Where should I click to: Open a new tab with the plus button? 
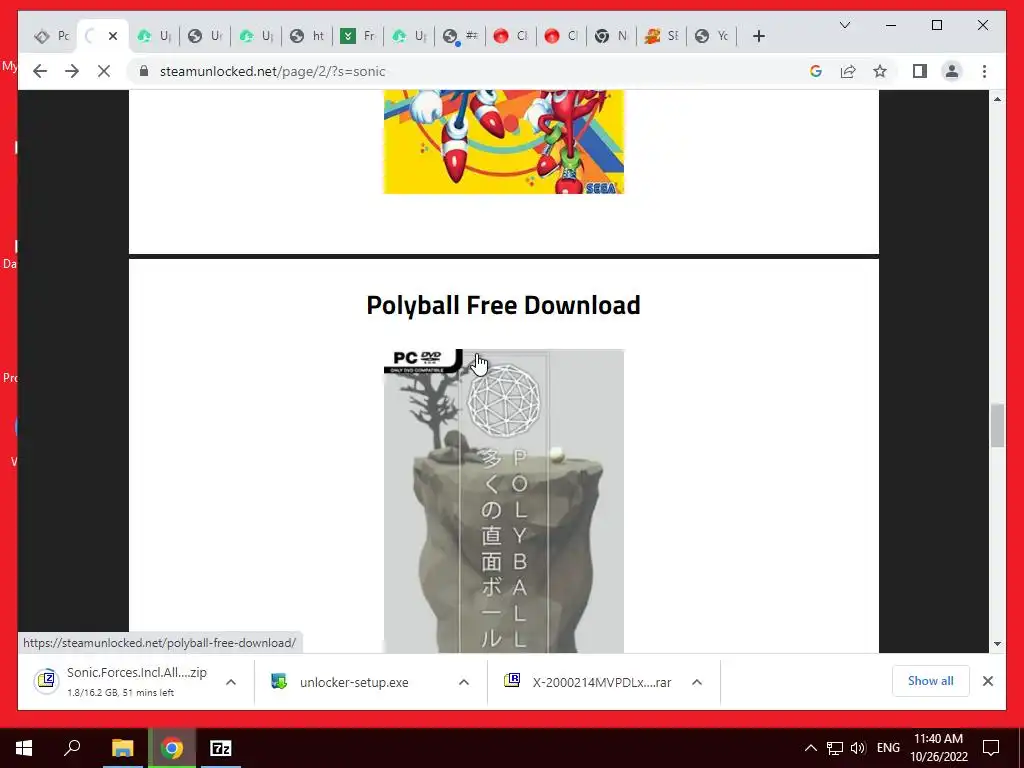coord(758,37)
